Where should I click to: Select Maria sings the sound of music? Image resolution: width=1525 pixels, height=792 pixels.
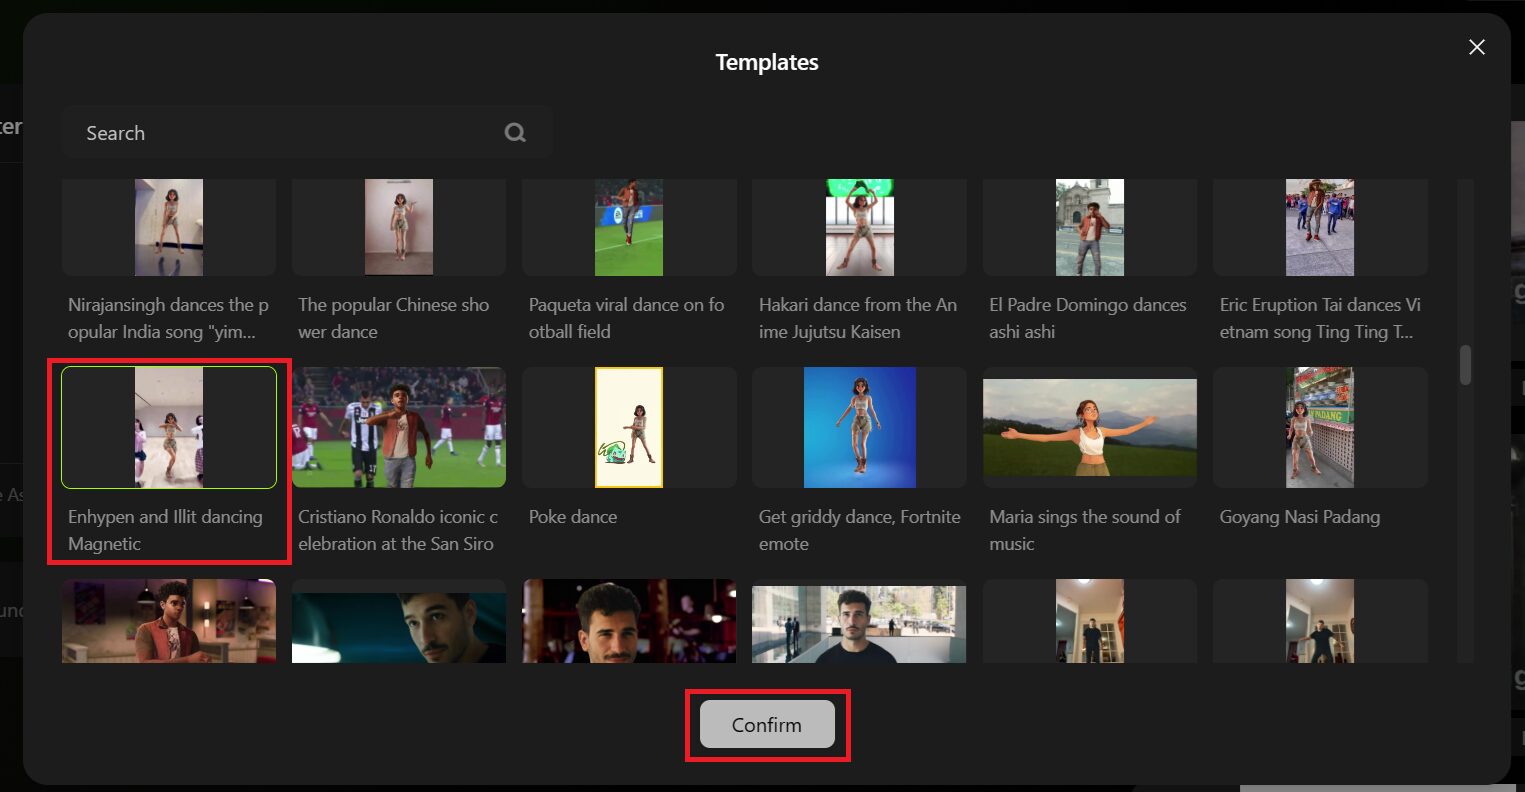tap(1089, 428)
